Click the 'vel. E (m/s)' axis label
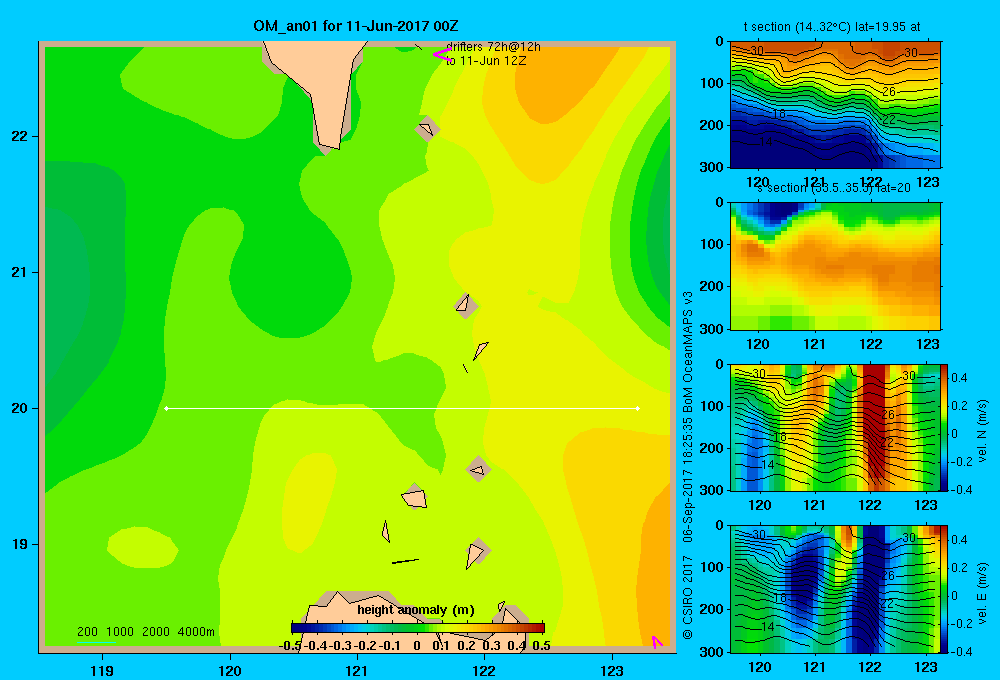 tap(982, 593)
